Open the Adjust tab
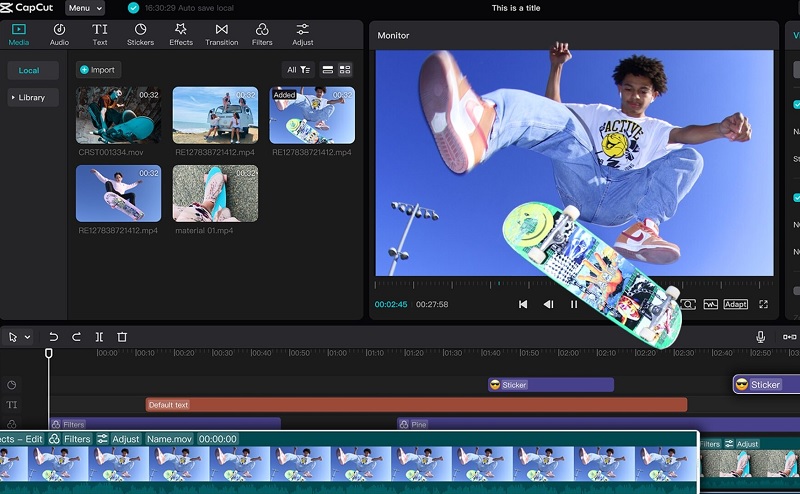 click(x=303, y=35)
